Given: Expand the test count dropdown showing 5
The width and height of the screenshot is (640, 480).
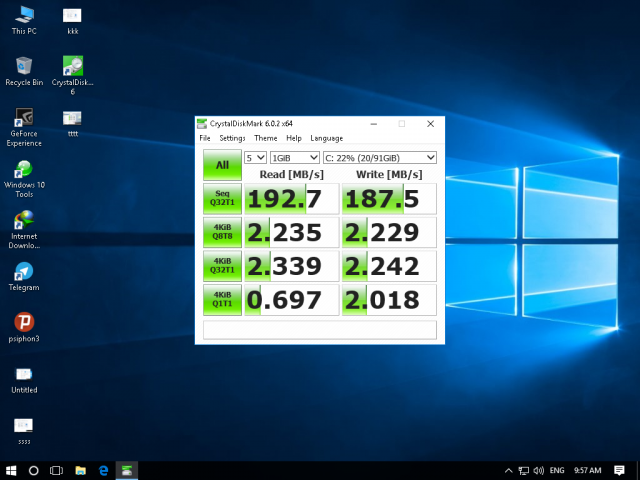Looking at the screenshot, I should click(255, 158).
